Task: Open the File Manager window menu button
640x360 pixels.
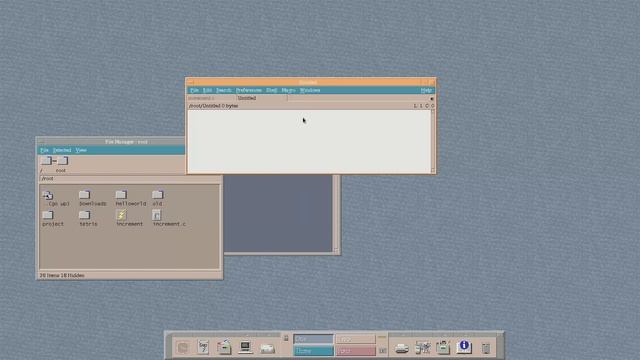Action: (x=41, y=142)
